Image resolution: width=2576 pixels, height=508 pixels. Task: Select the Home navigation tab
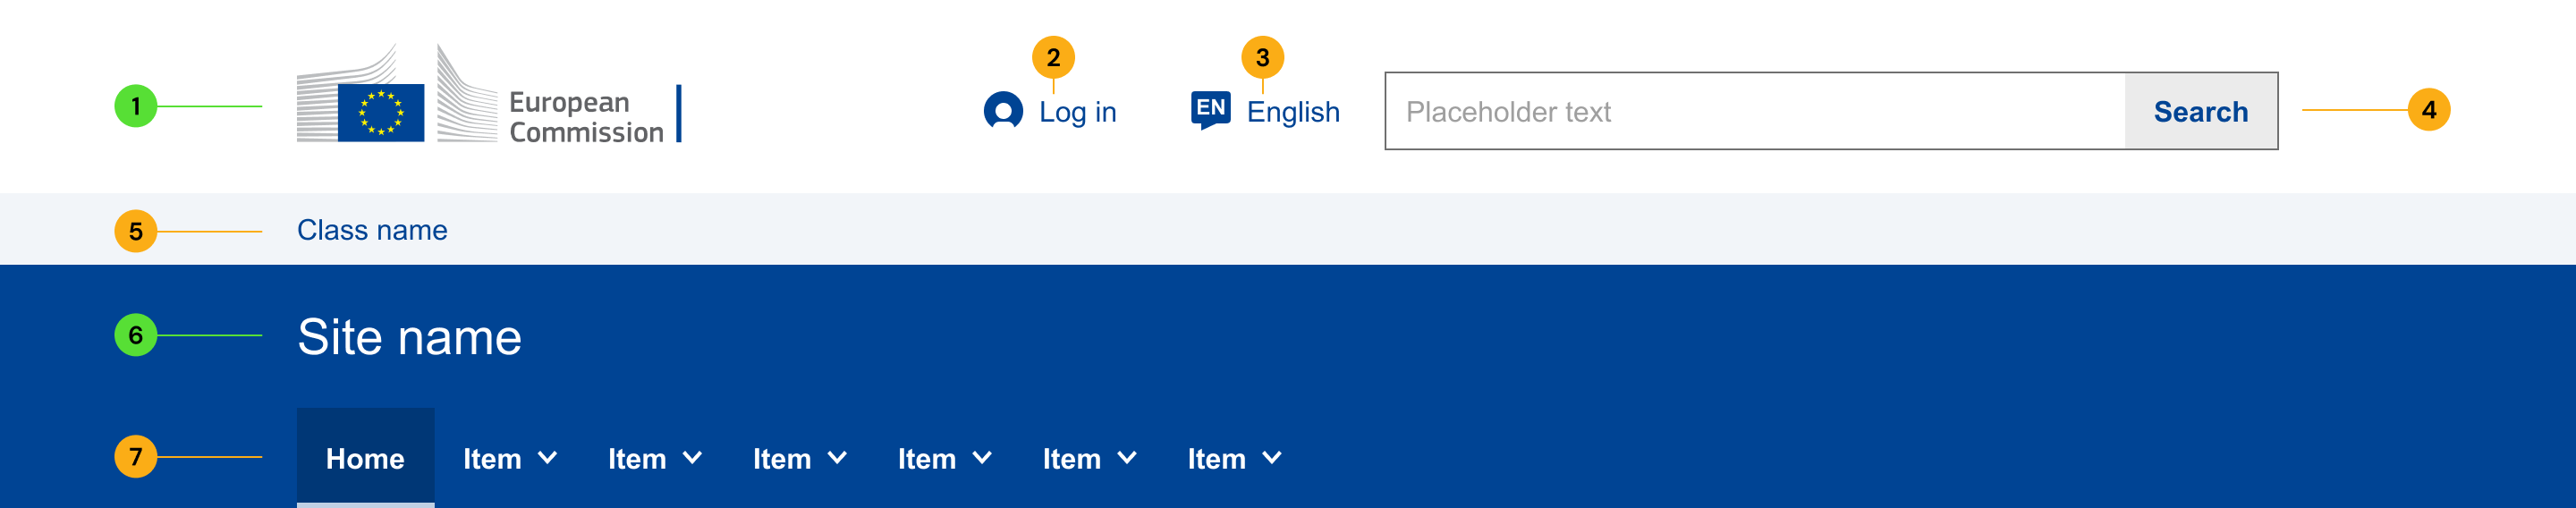pos(365,459)
